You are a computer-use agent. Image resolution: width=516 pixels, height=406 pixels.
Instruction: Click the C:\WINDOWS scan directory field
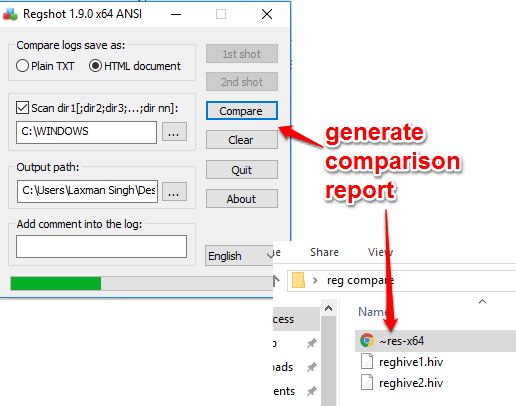[86, 132]
